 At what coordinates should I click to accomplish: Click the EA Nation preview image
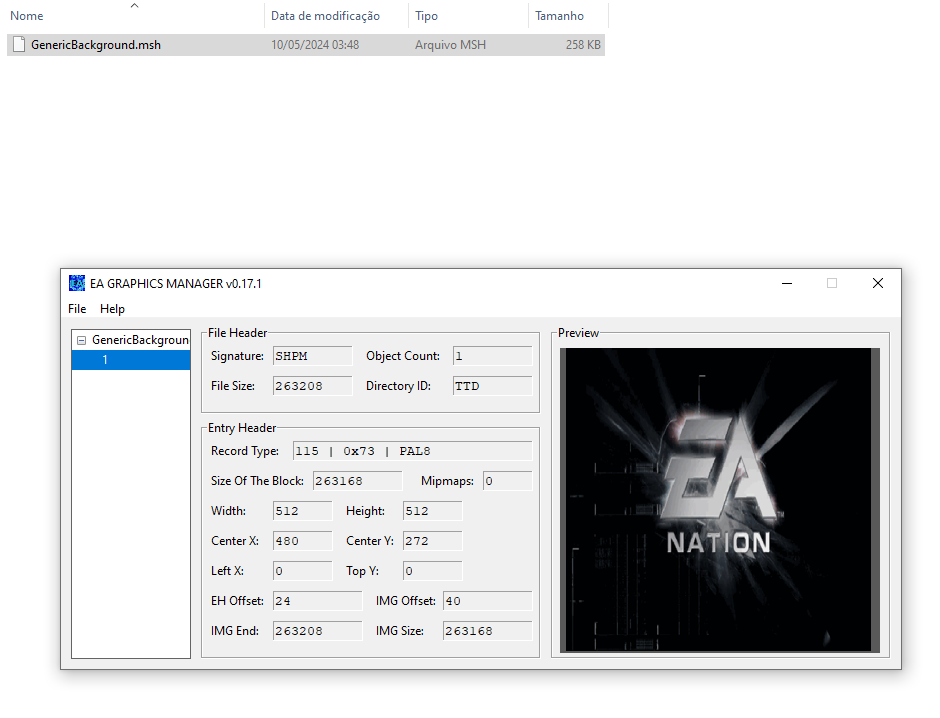tap(719, 500)
